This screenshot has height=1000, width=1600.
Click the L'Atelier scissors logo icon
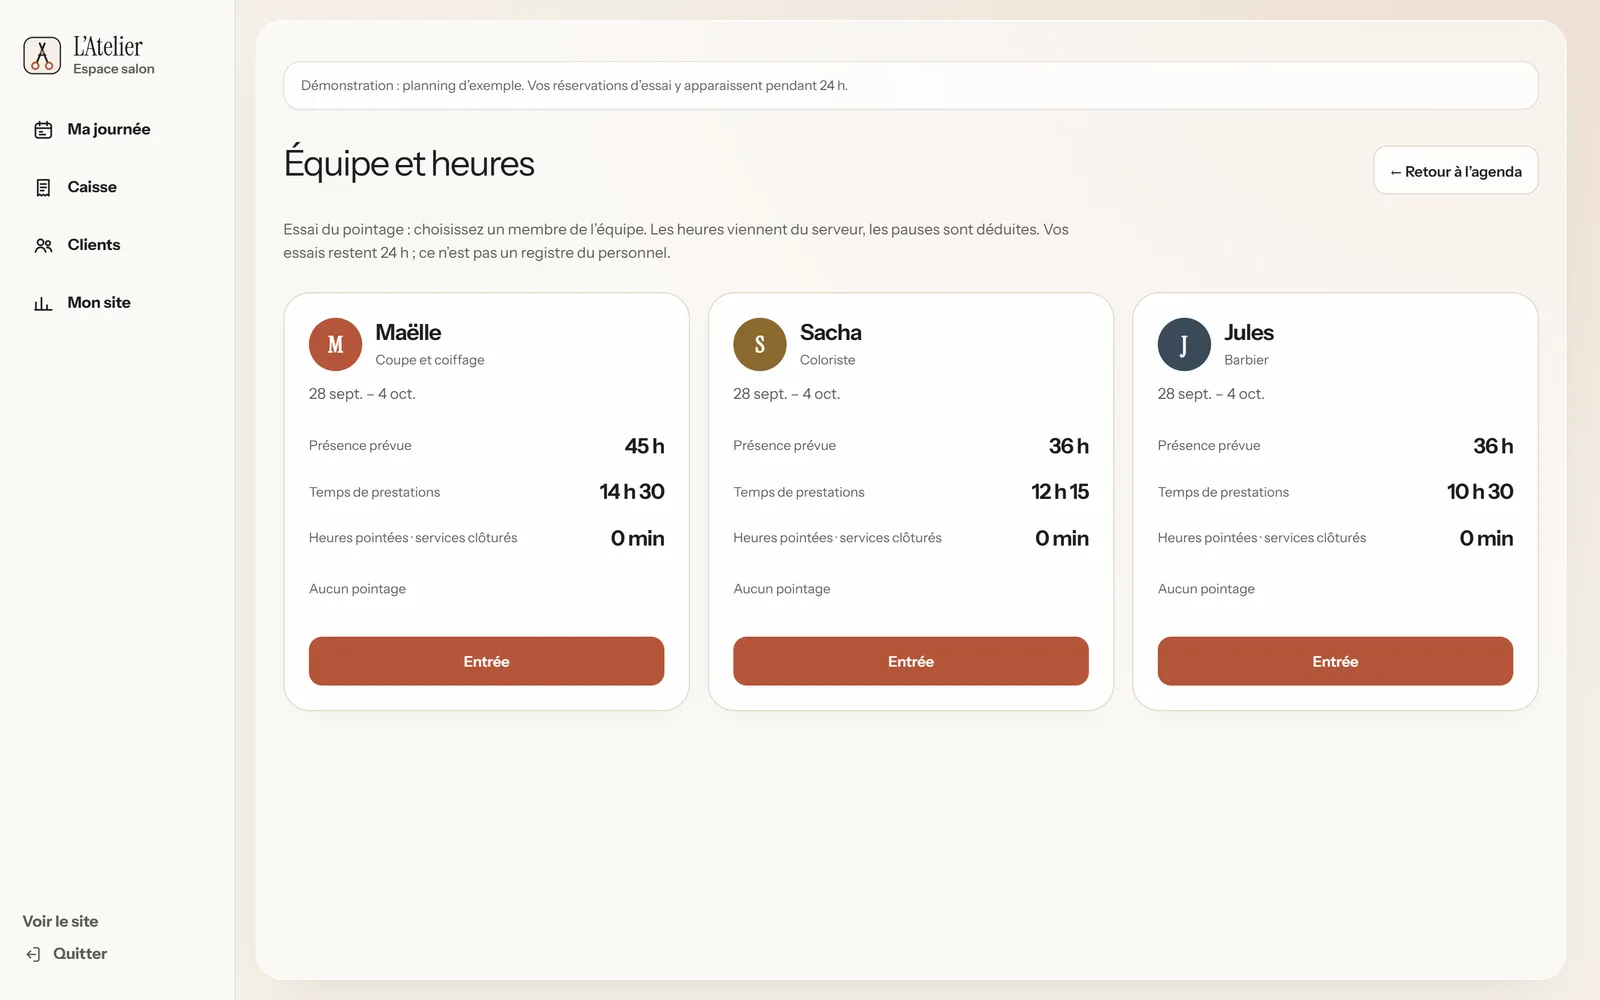[x=42, y=55]
